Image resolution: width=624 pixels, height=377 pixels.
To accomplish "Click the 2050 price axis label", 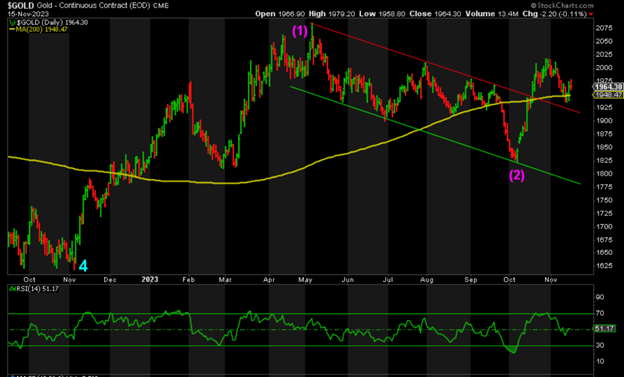I will [x=604, y=41].
